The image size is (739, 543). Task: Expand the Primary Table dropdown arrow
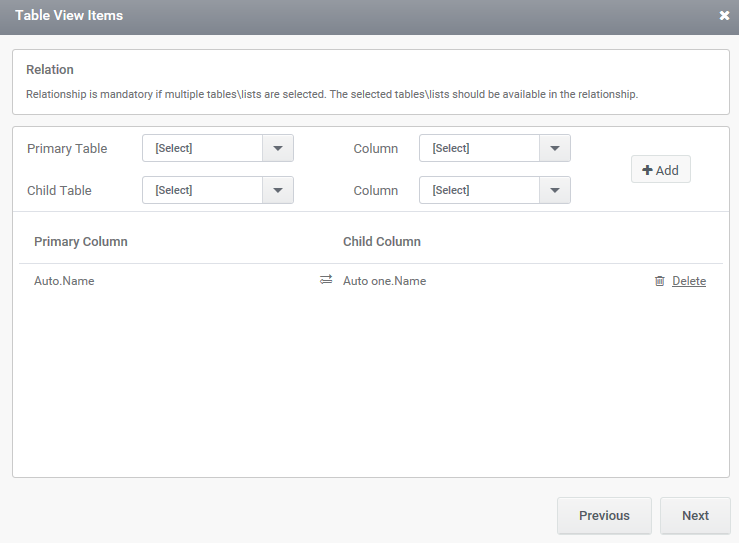pyautogui.click(x=277, y=148)
